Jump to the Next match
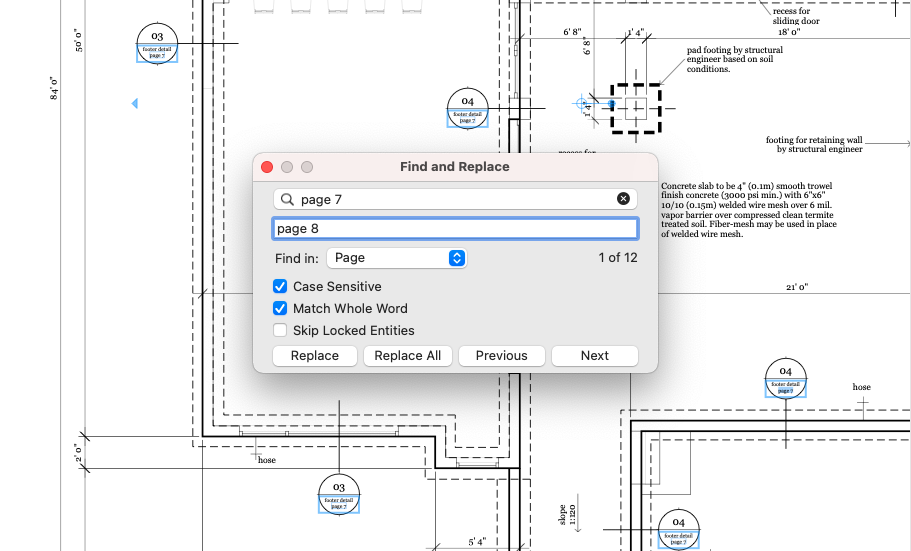This screenshot has width=911, height=551. [594, 356]
